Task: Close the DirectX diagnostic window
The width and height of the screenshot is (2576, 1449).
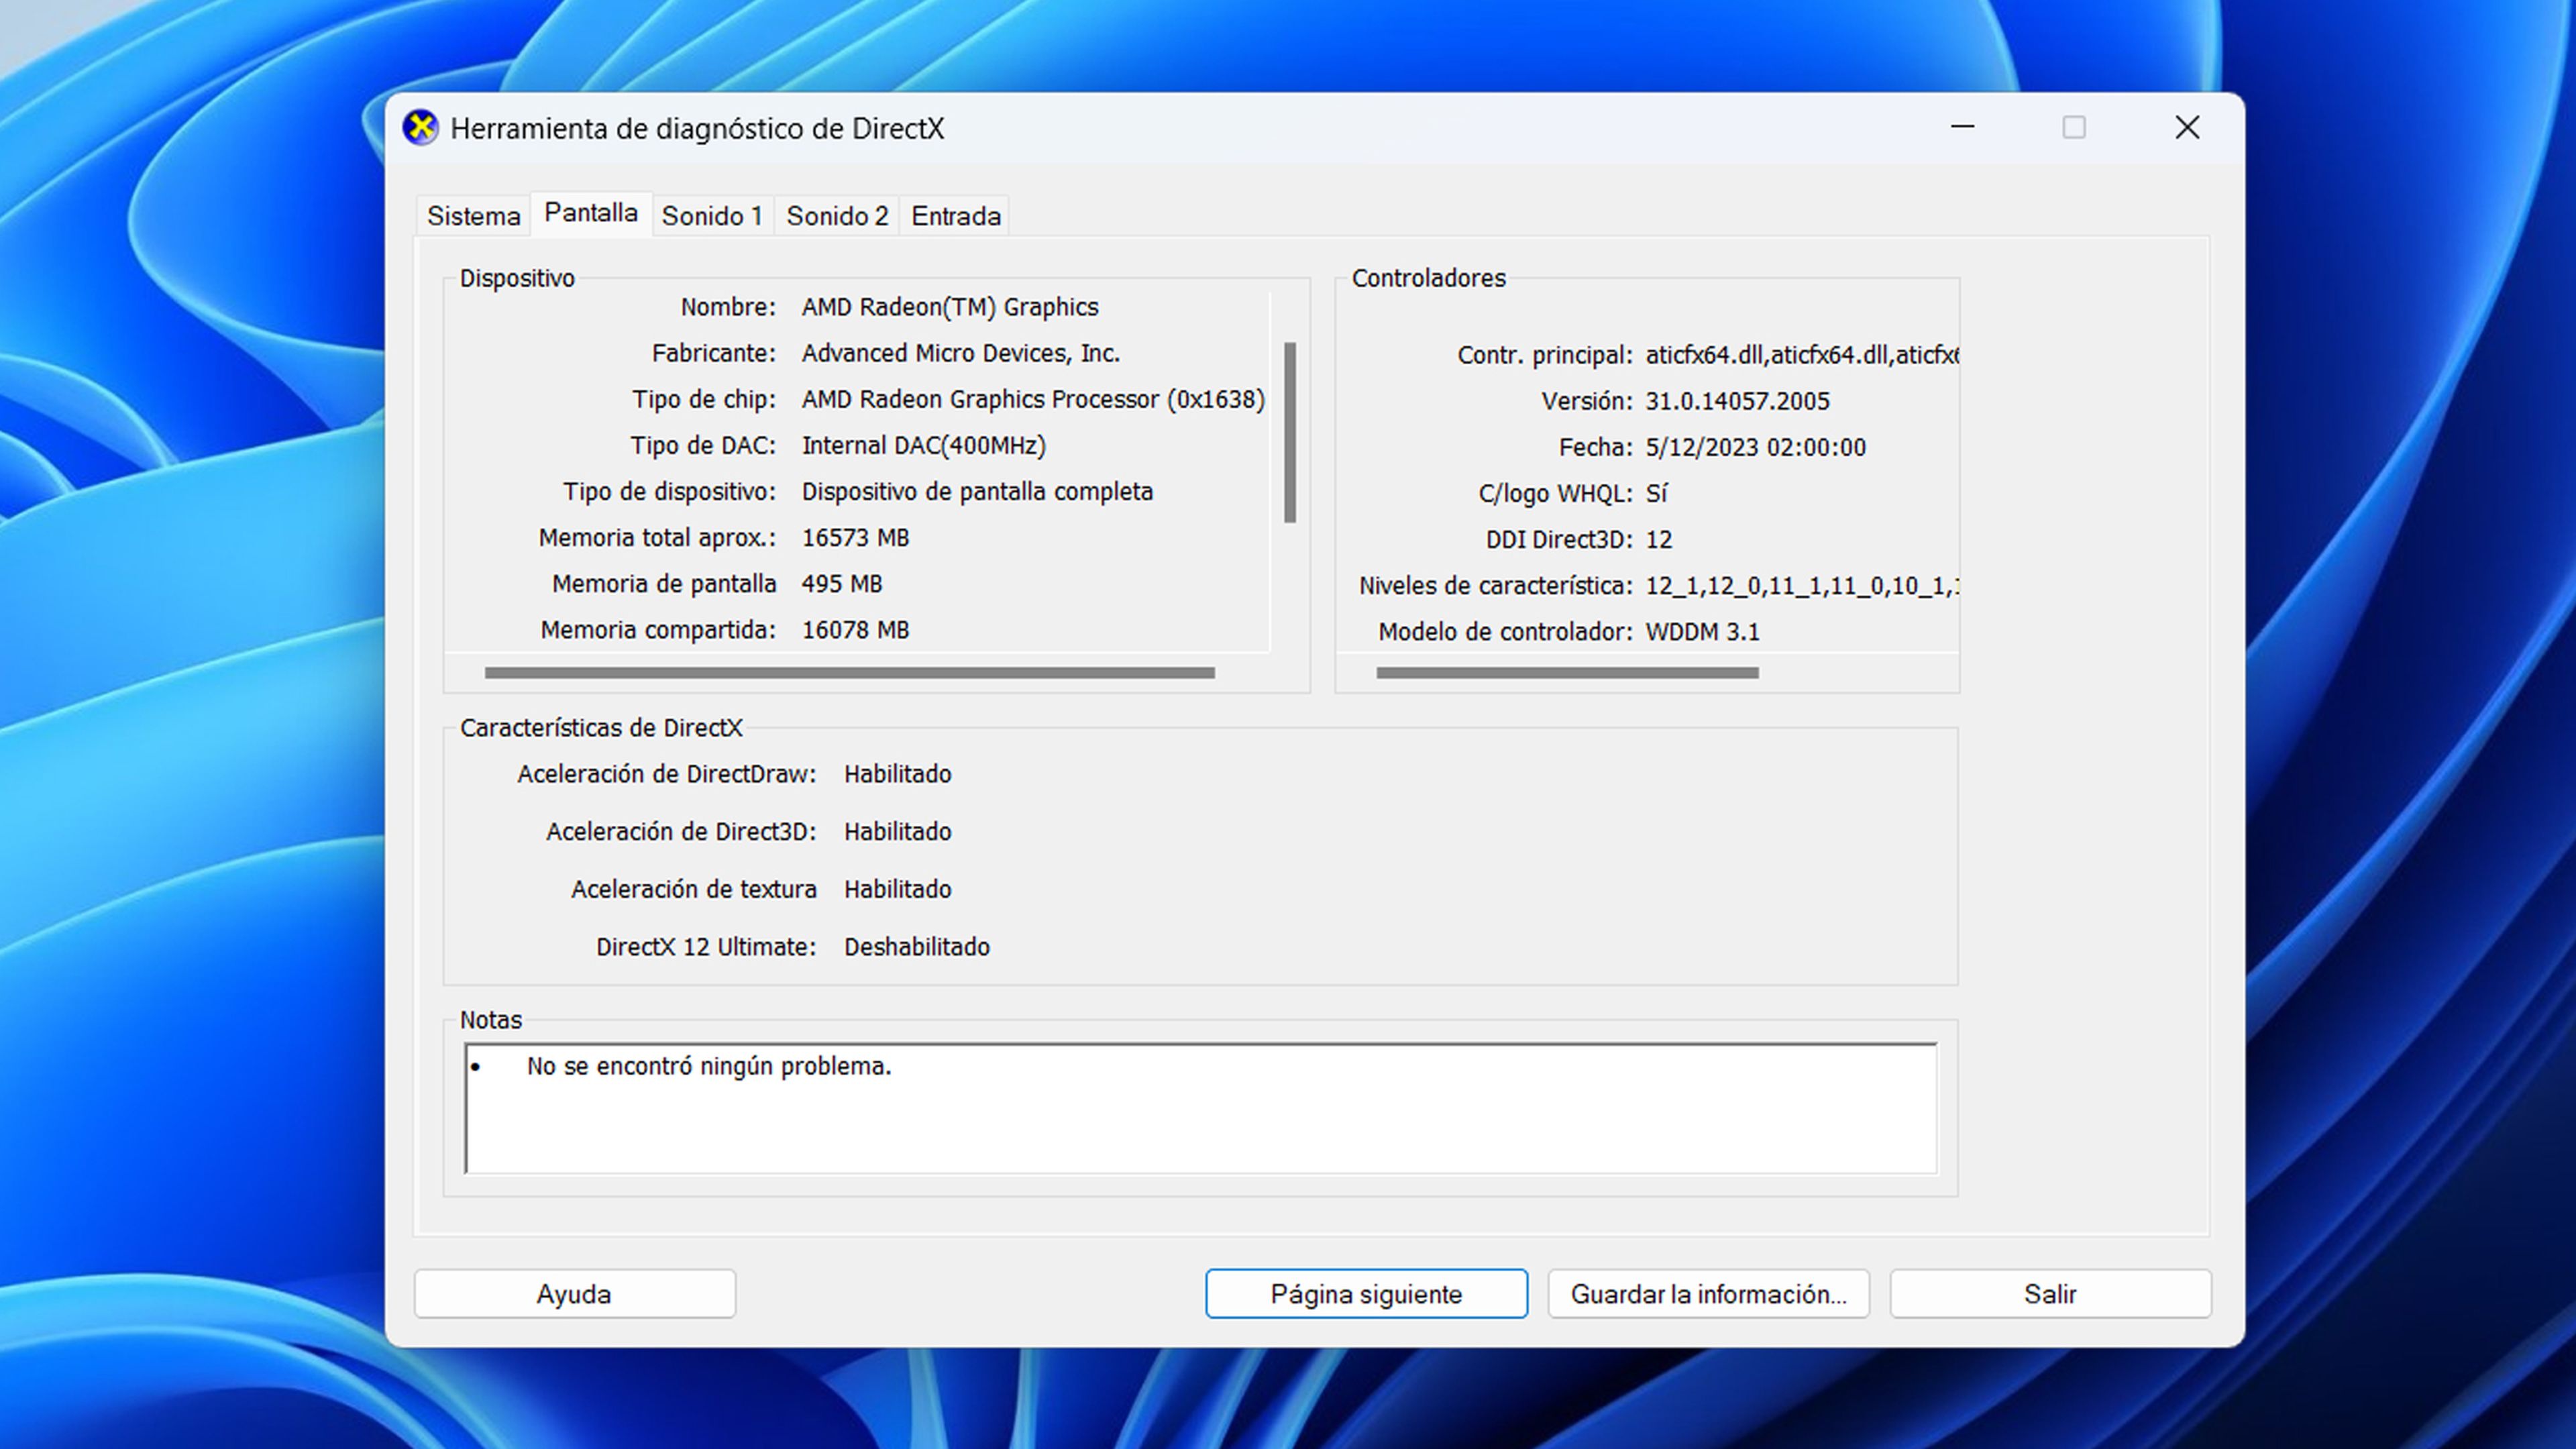Action: tap(2187, 127)
